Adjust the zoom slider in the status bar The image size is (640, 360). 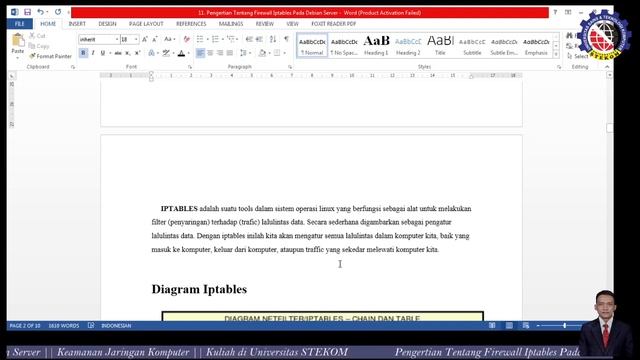point(564,325)
